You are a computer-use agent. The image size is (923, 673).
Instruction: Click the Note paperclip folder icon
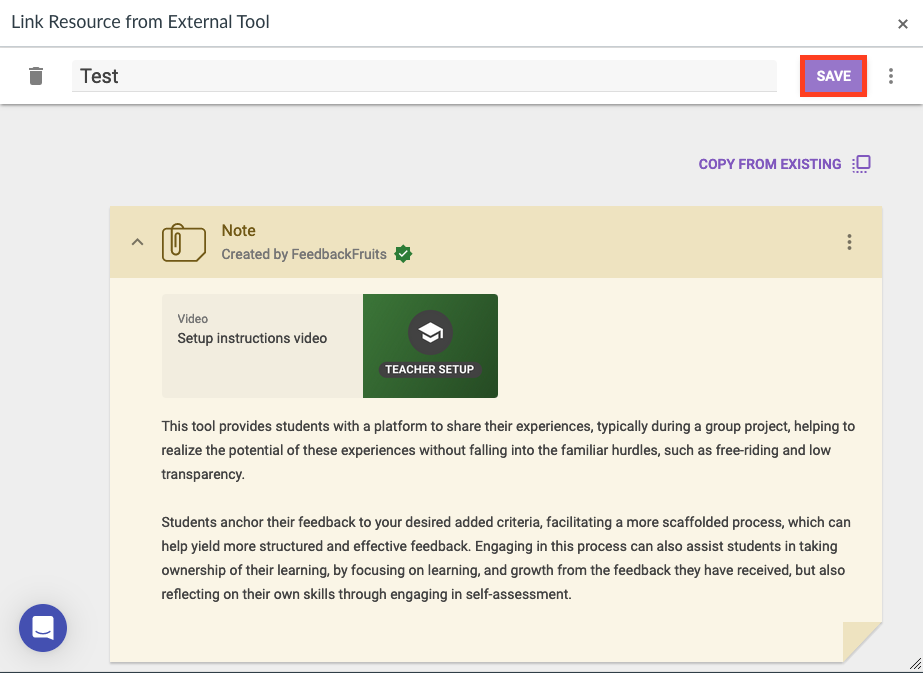tap(184, 242)
